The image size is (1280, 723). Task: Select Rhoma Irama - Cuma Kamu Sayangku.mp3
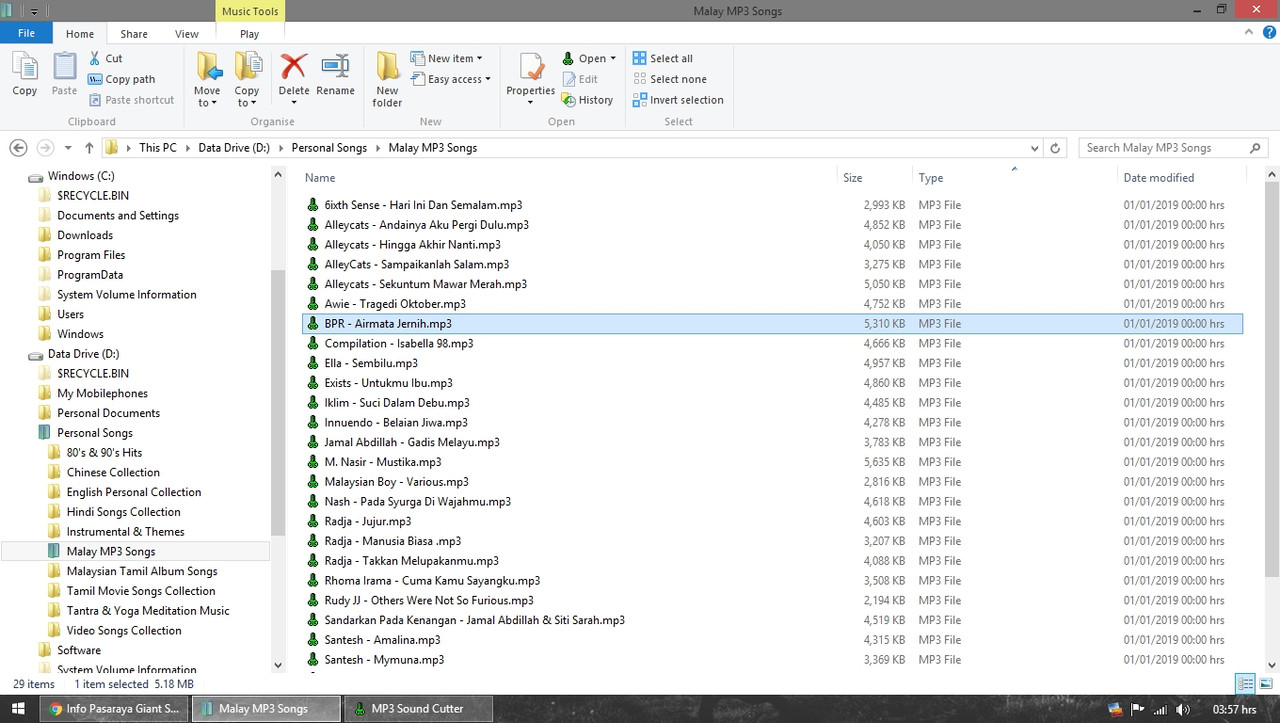point(432,581)
